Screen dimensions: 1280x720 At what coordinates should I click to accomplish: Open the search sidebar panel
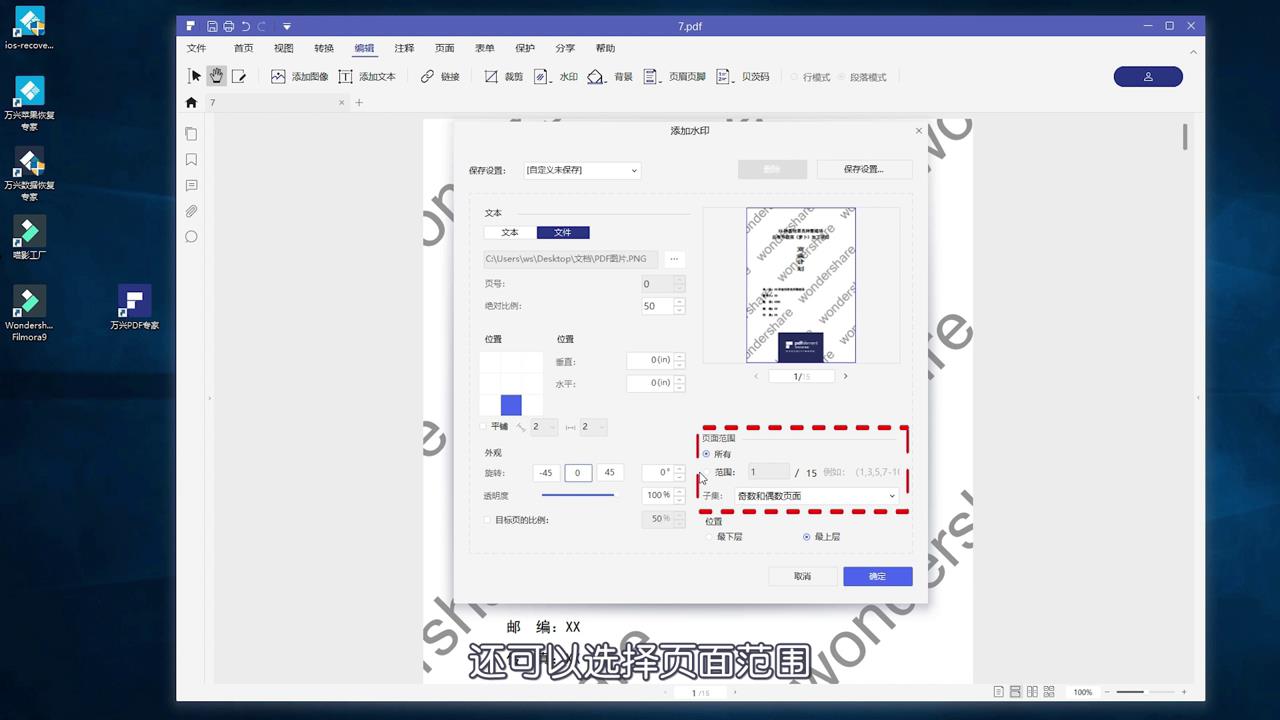[191, 237]
